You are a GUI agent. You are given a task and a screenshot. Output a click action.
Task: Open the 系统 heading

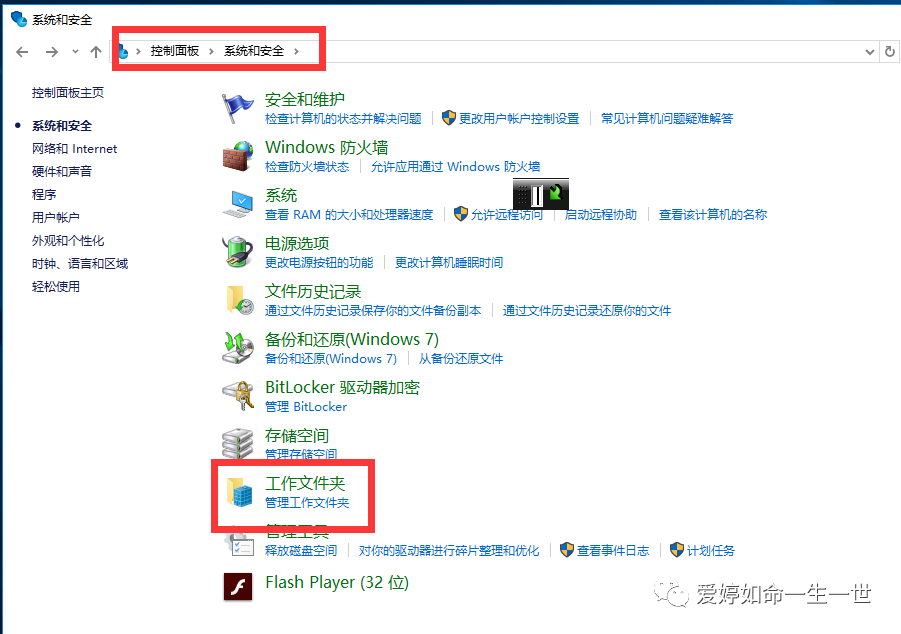(x=281, y=195)
